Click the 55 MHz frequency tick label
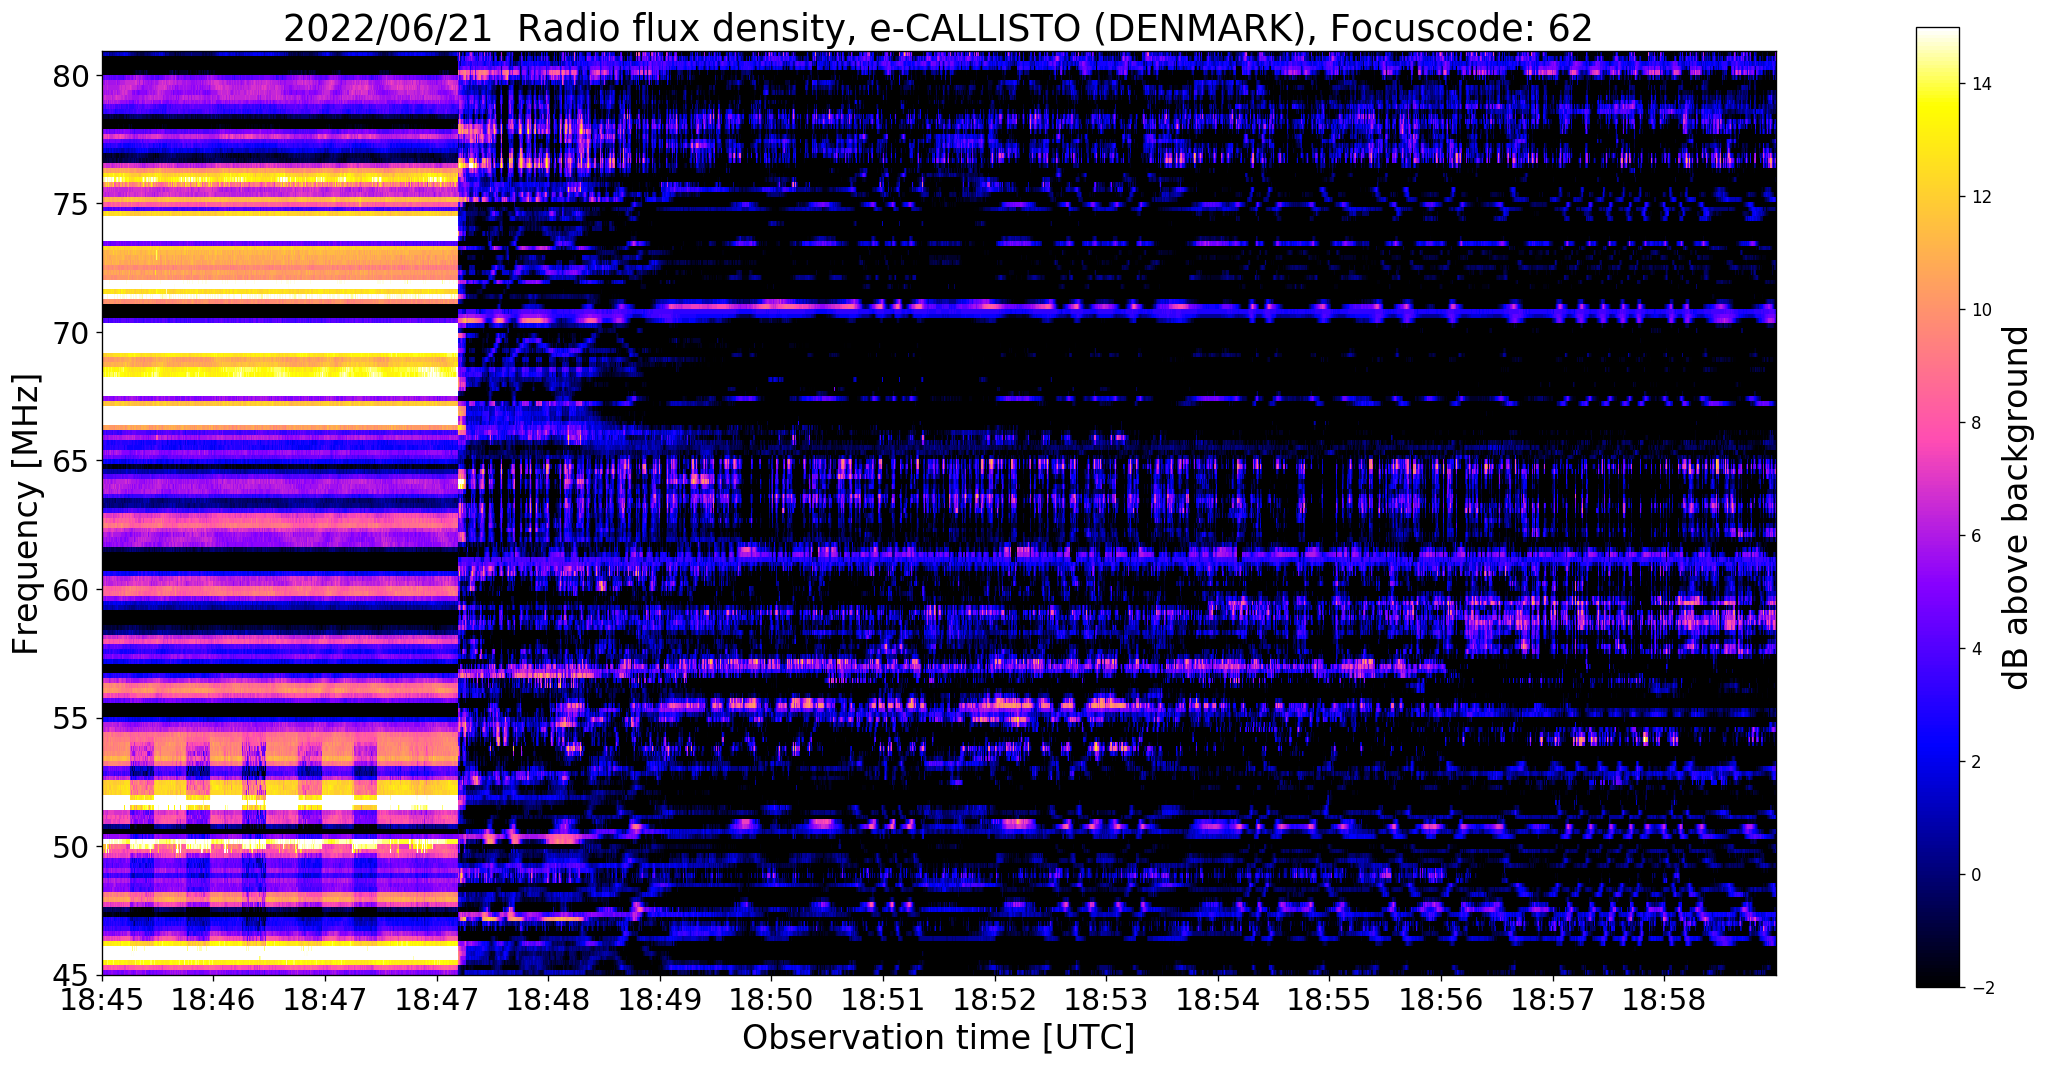 point(72,719)
